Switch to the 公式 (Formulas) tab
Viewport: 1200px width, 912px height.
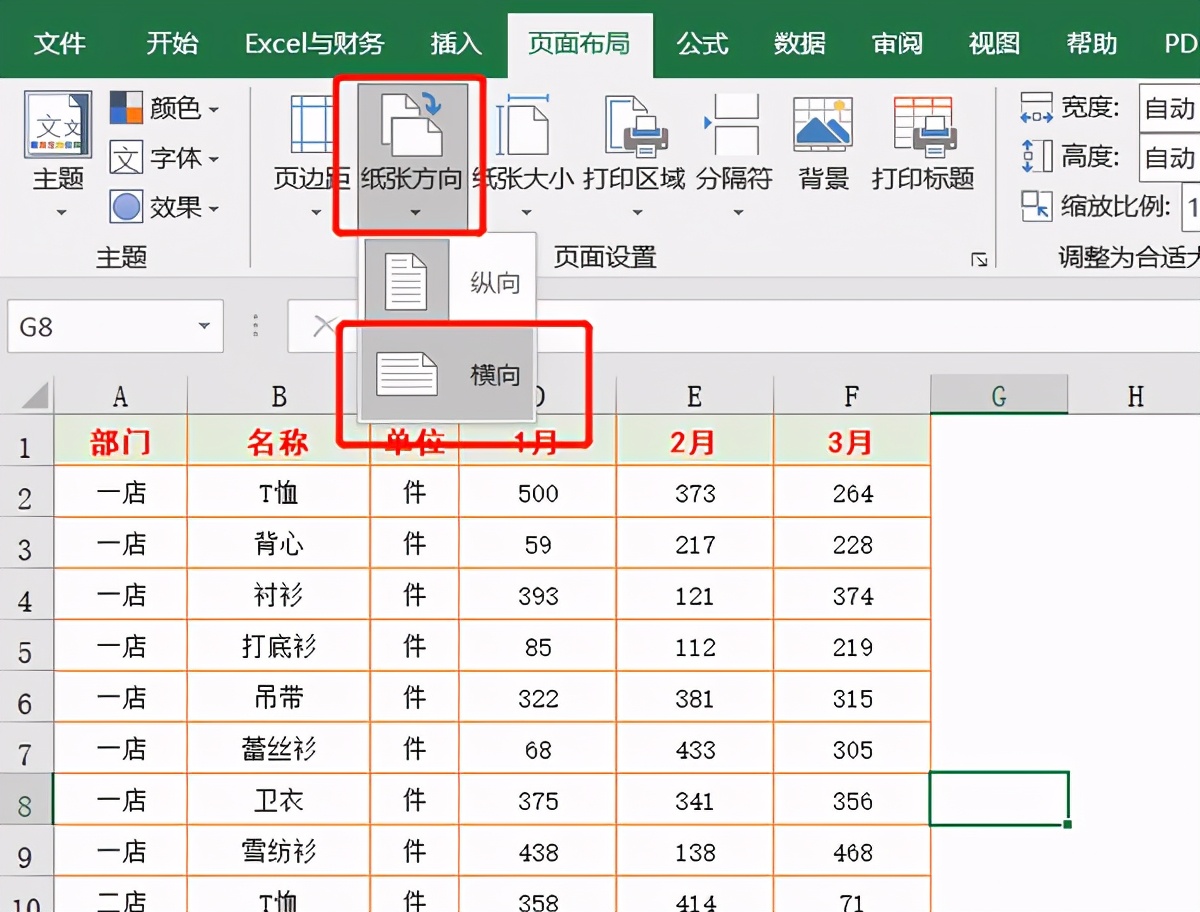point(702,40)
